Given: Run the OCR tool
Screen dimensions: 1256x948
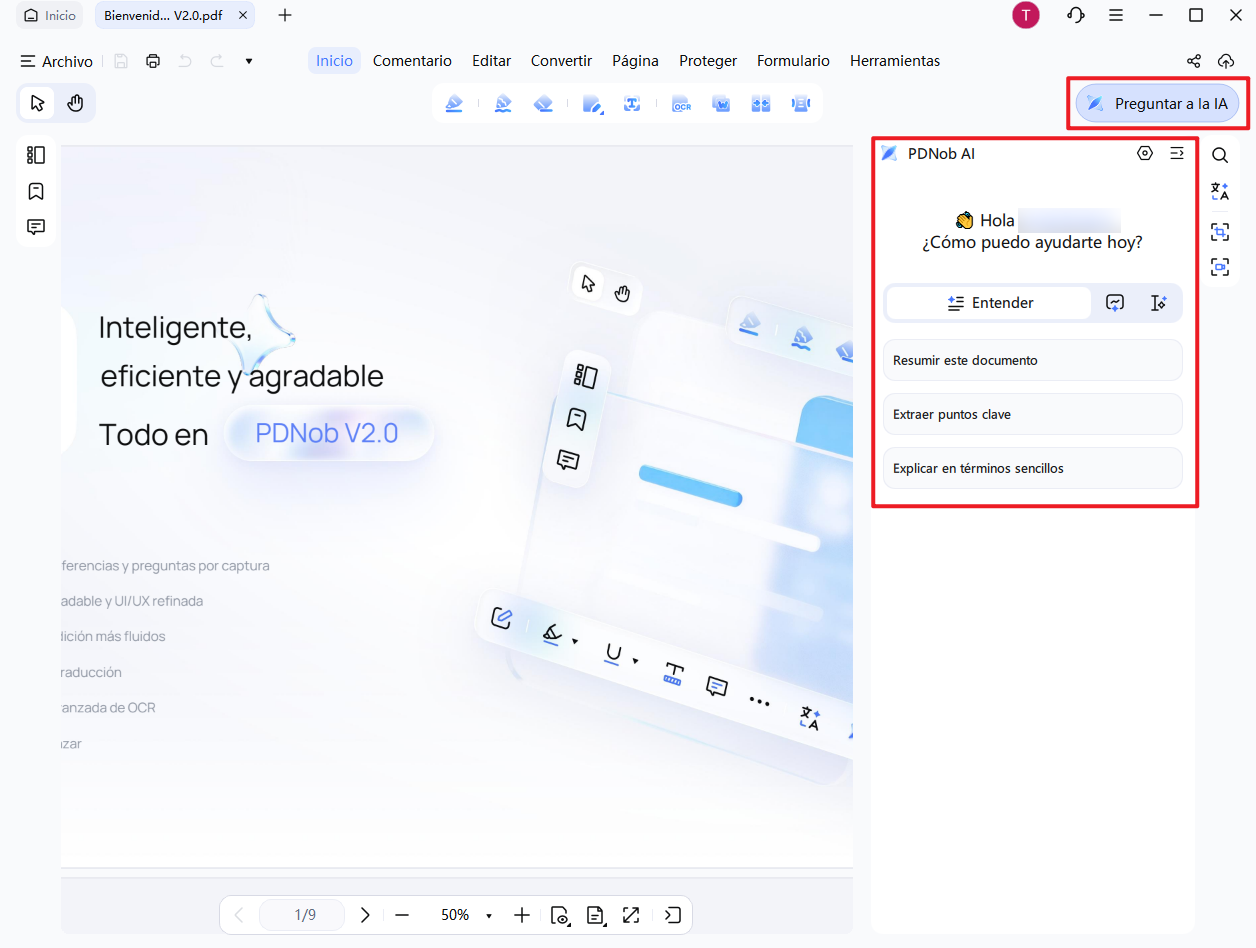Looking at the screenshot, I should click(682, 103).
